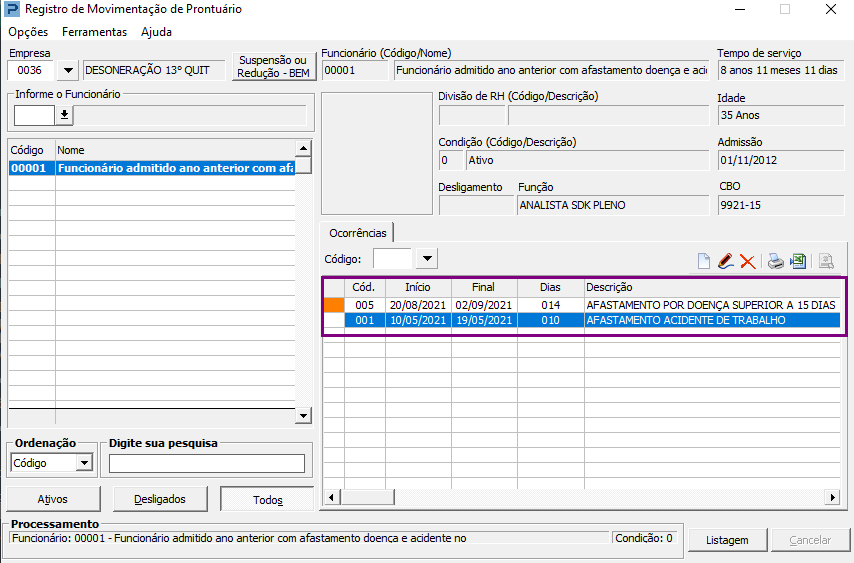Viewport: 854px width, 563px height.
Task: Minimize the Registro de Movimentação window
Action: (x=740, y=9)
